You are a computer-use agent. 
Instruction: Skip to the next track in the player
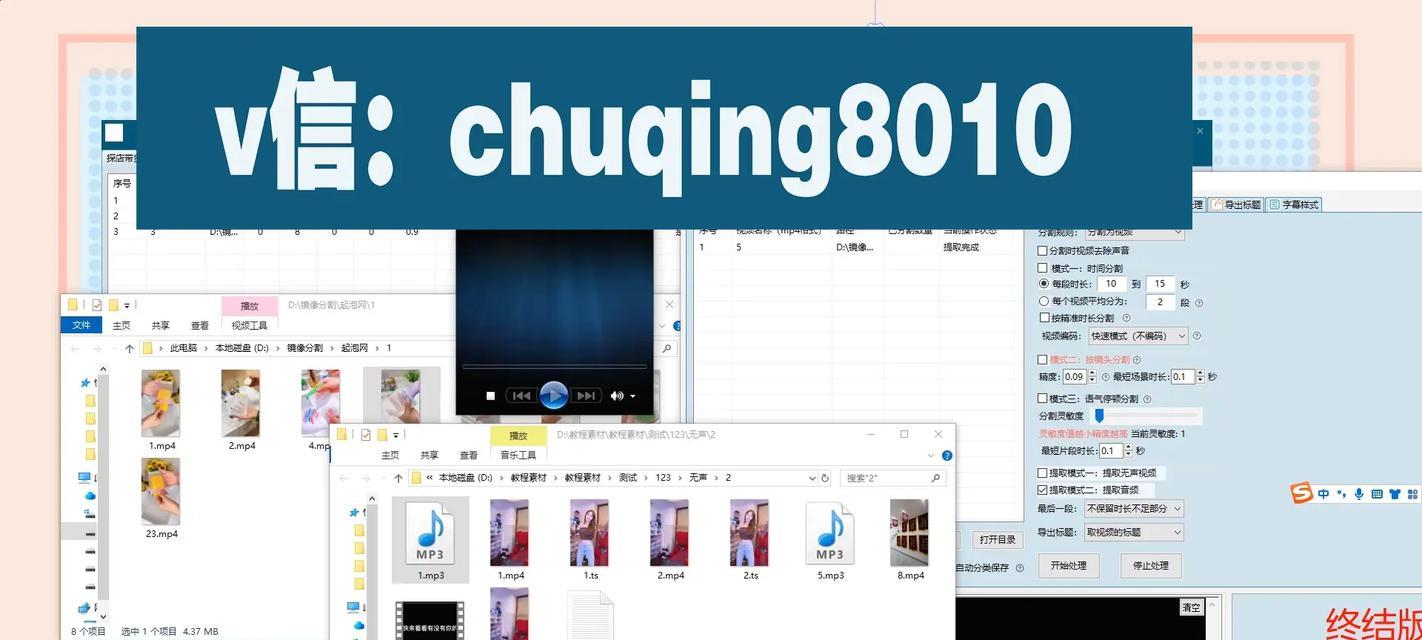tap(587, 396)
